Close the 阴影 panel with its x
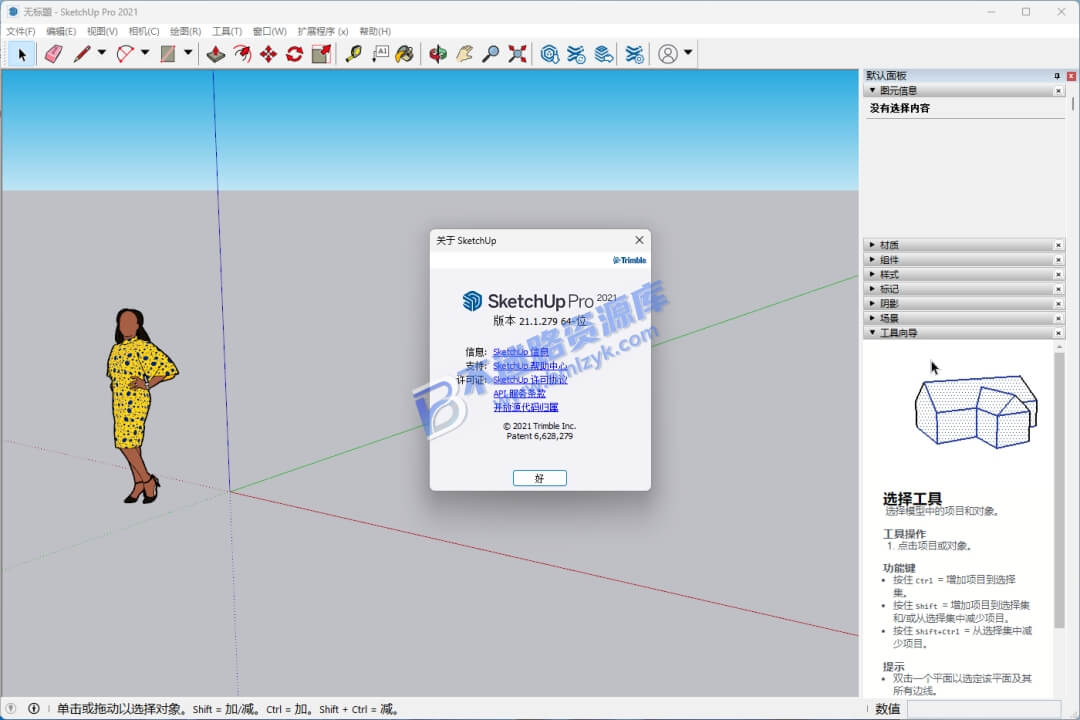This screenshot has height=720, width=1080. (x=1059, y=303)
